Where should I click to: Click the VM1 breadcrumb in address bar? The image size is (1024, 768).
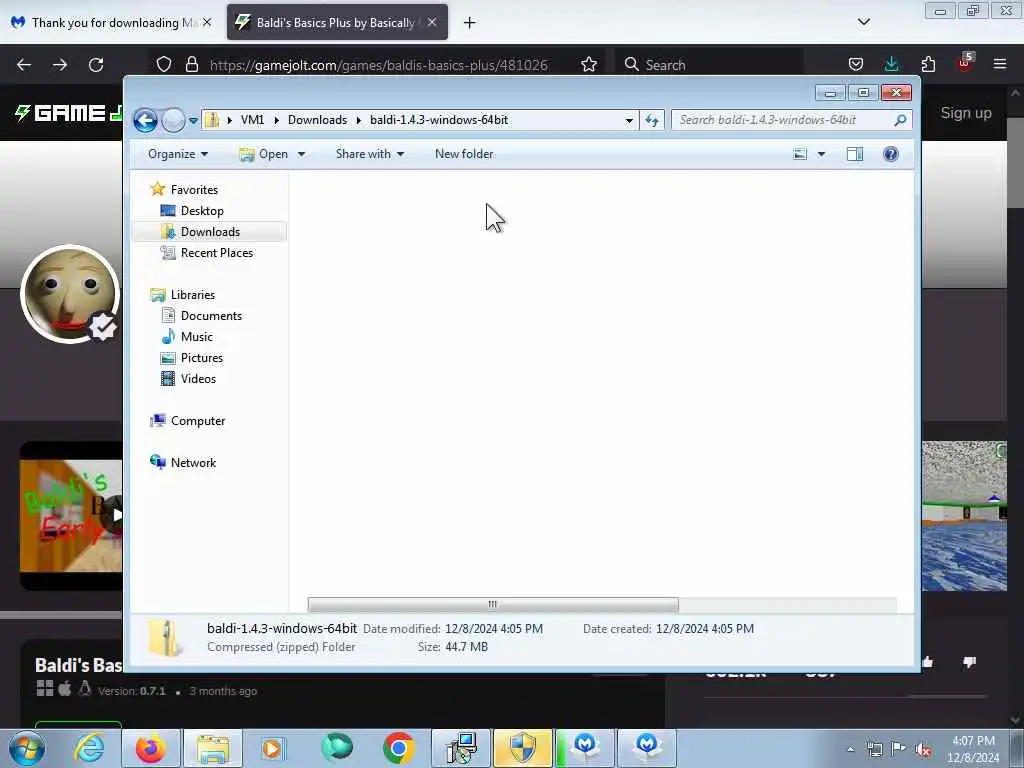click(252, 120)
